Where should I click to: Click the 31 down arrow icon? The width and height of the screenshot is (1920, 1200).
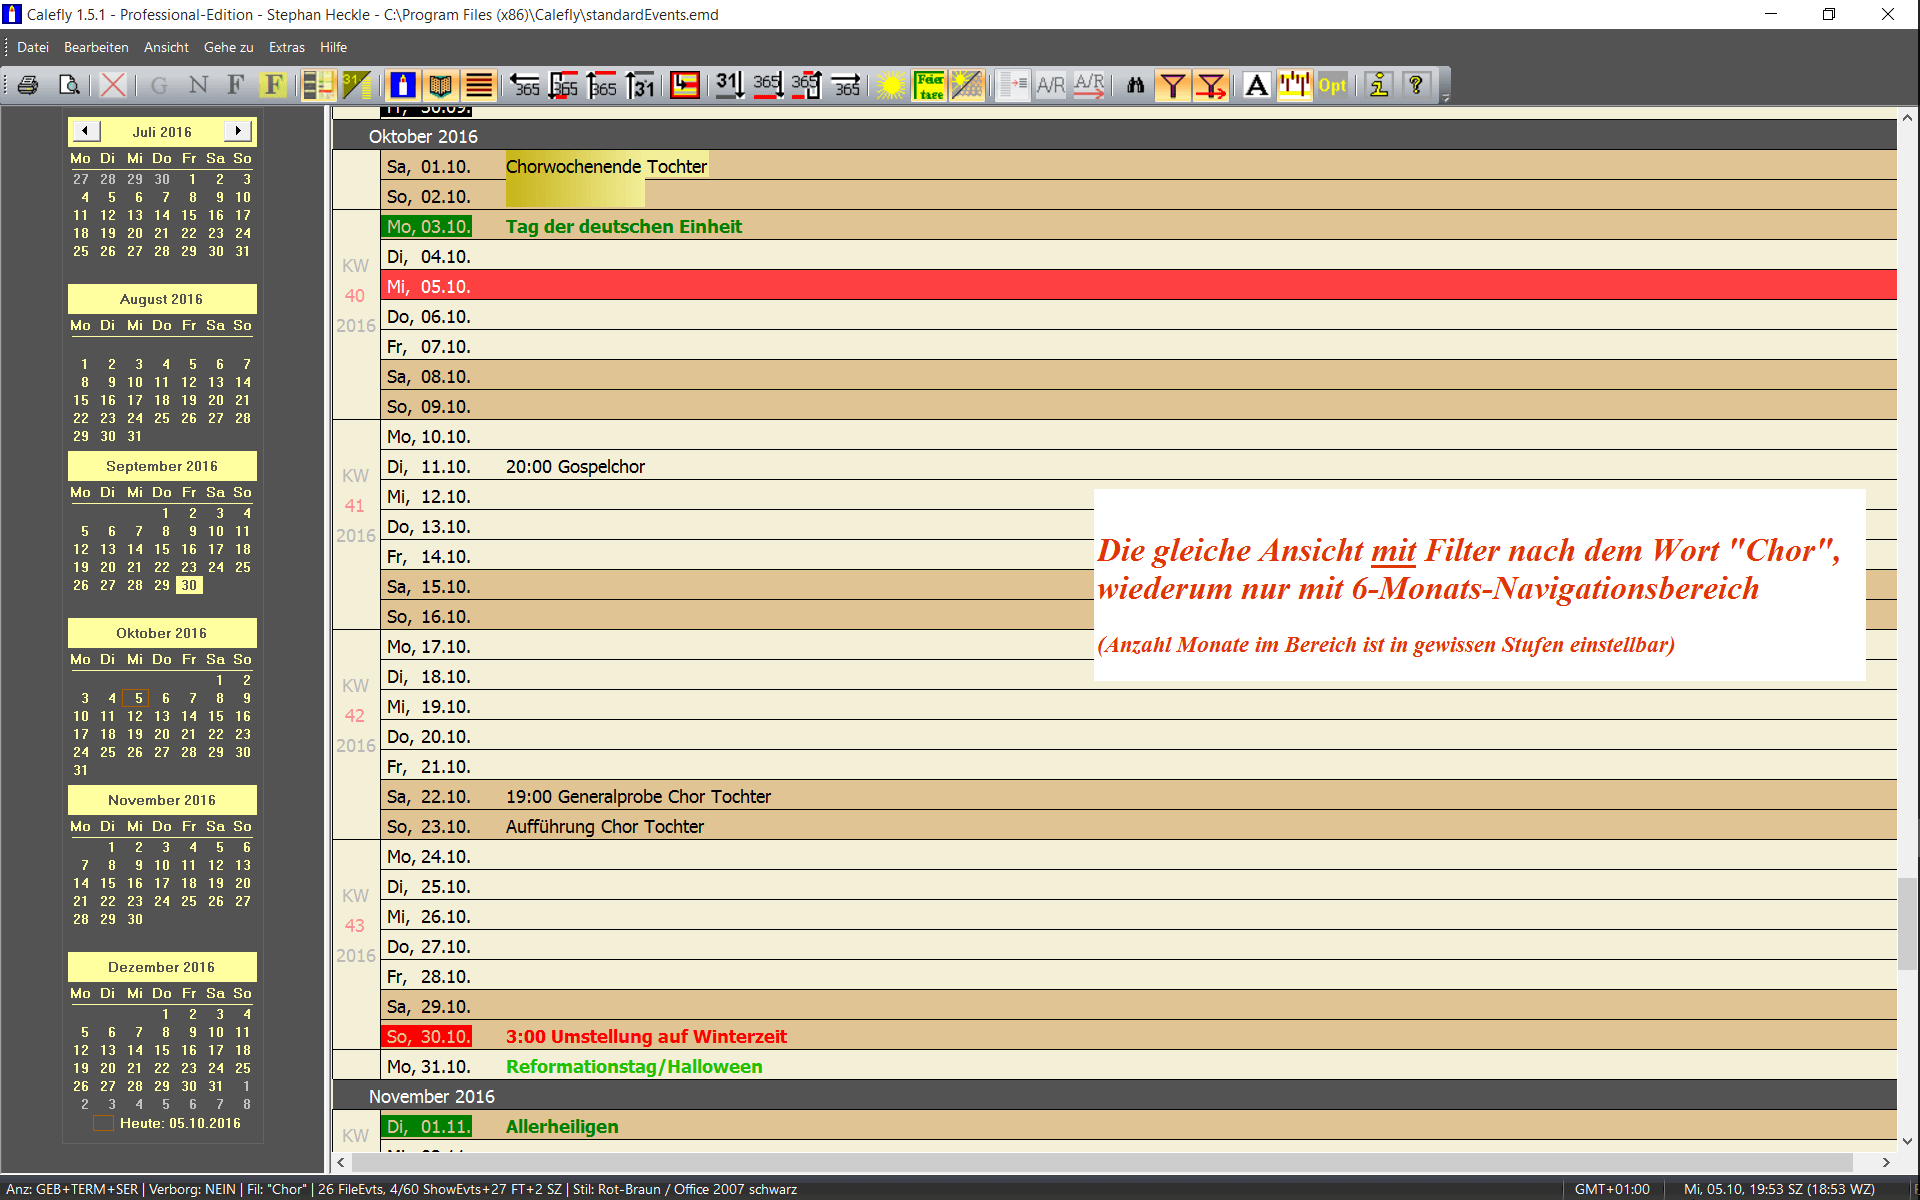click(729, 85)
